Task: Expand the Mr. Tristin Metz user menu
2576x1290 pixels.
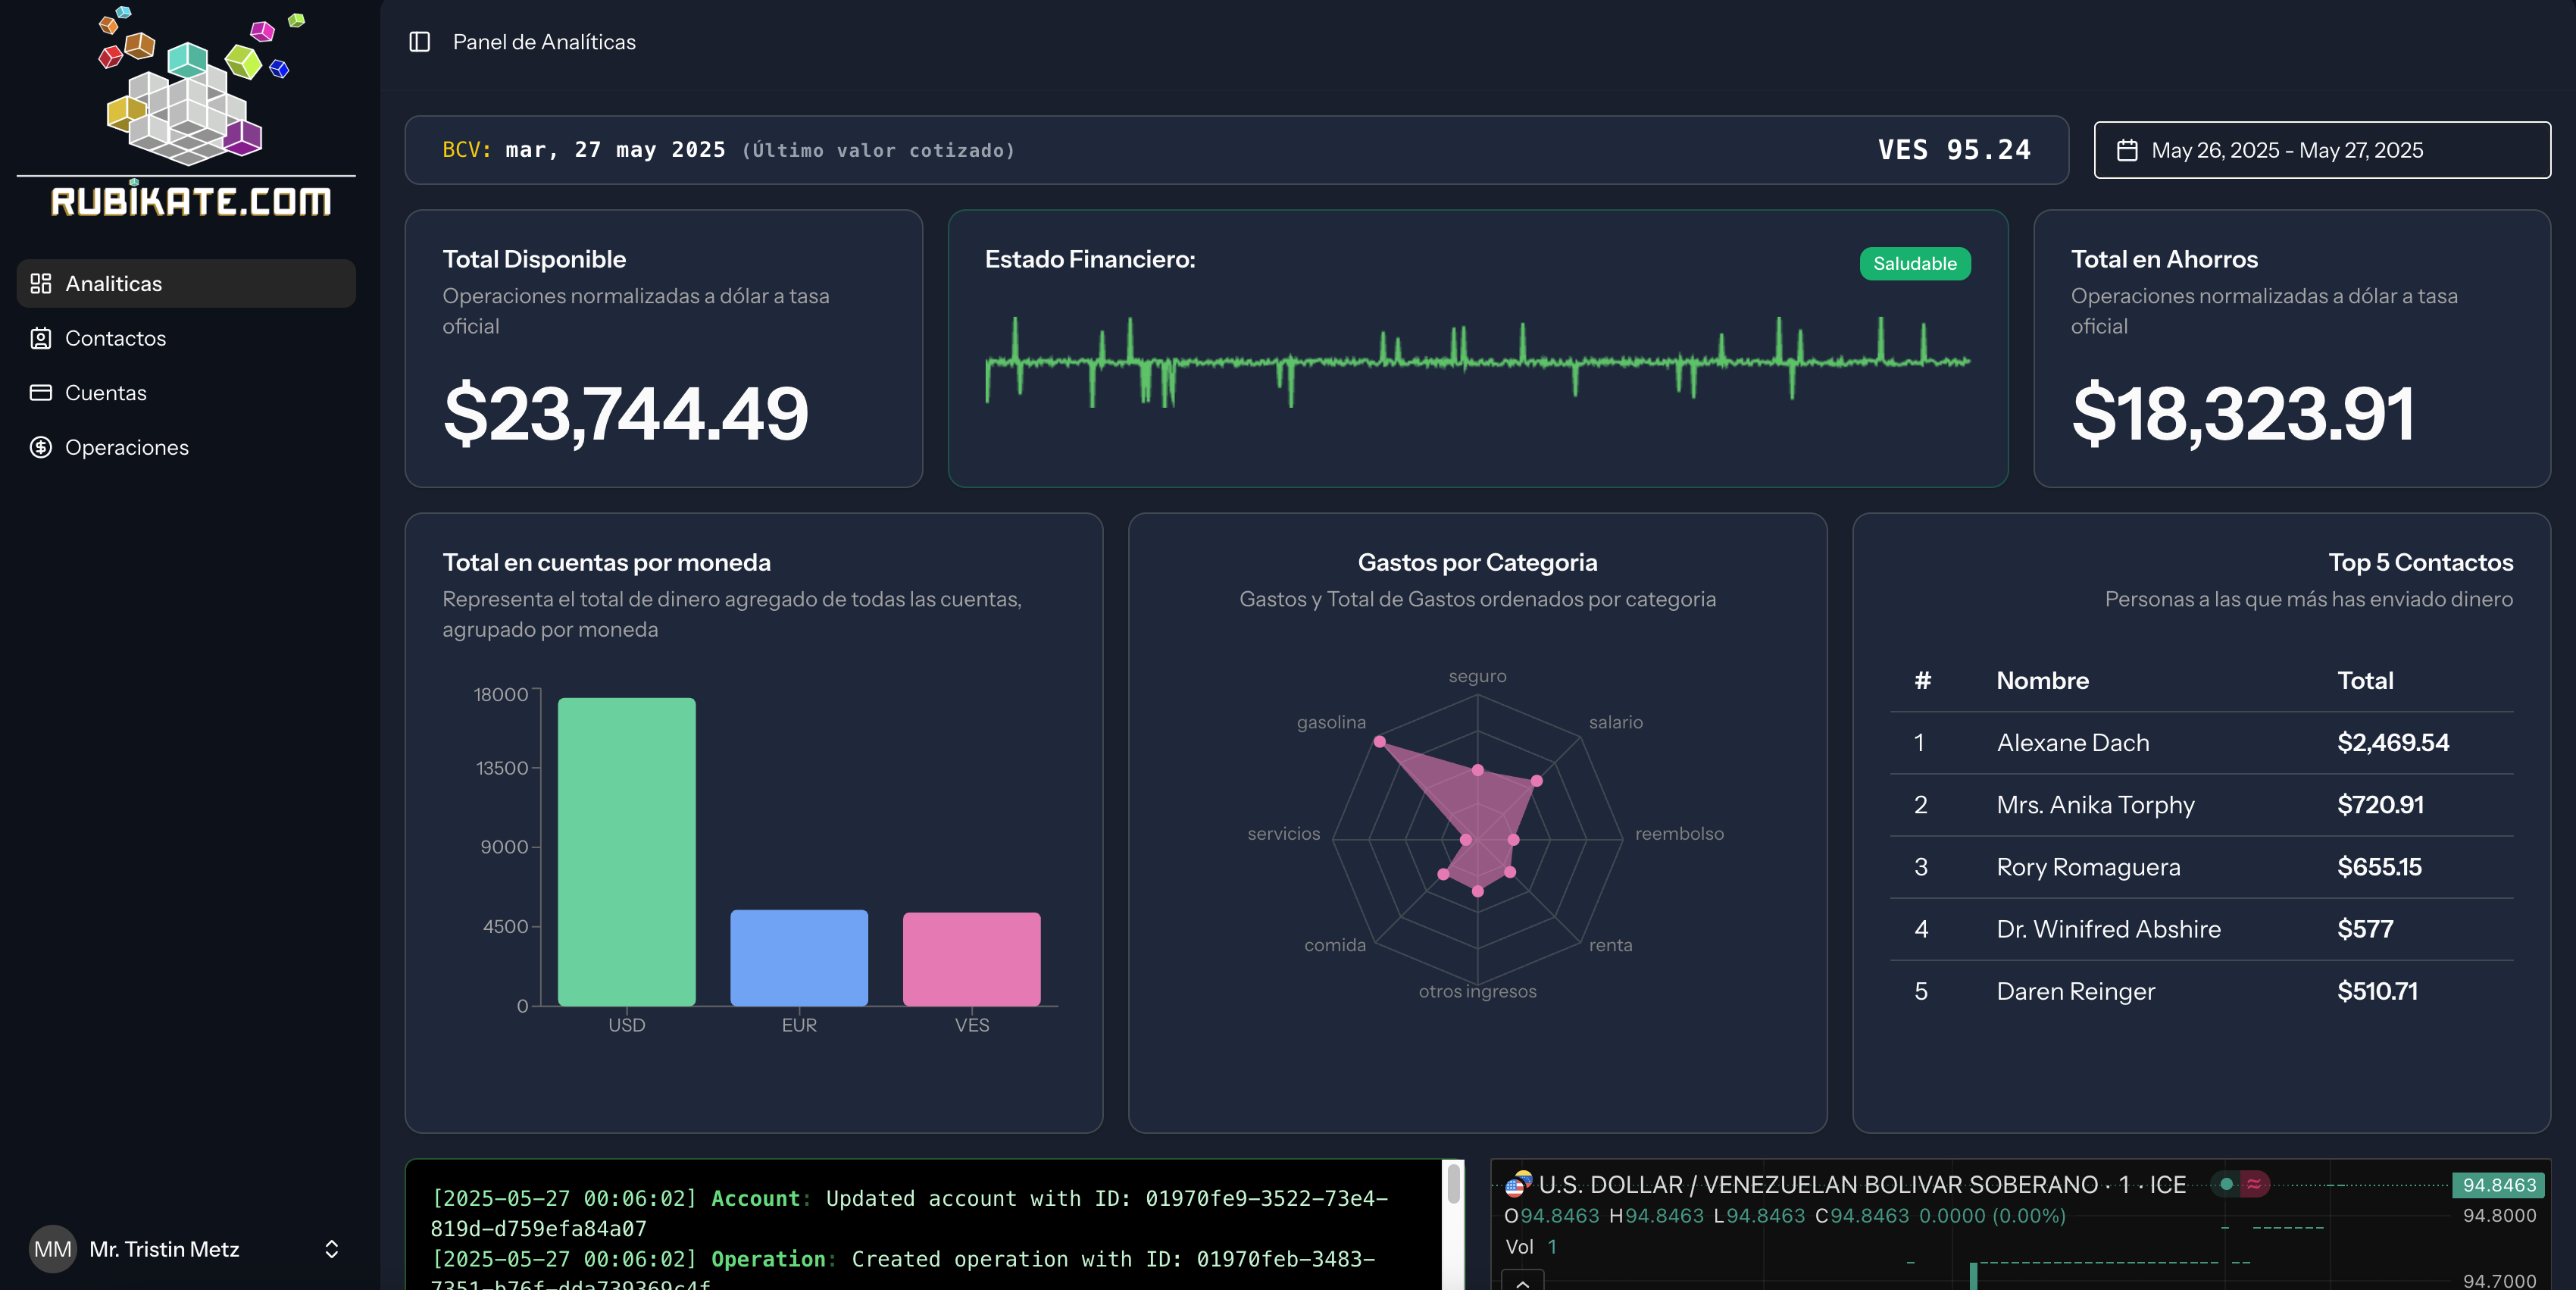Action: [x=331, y=1249]
